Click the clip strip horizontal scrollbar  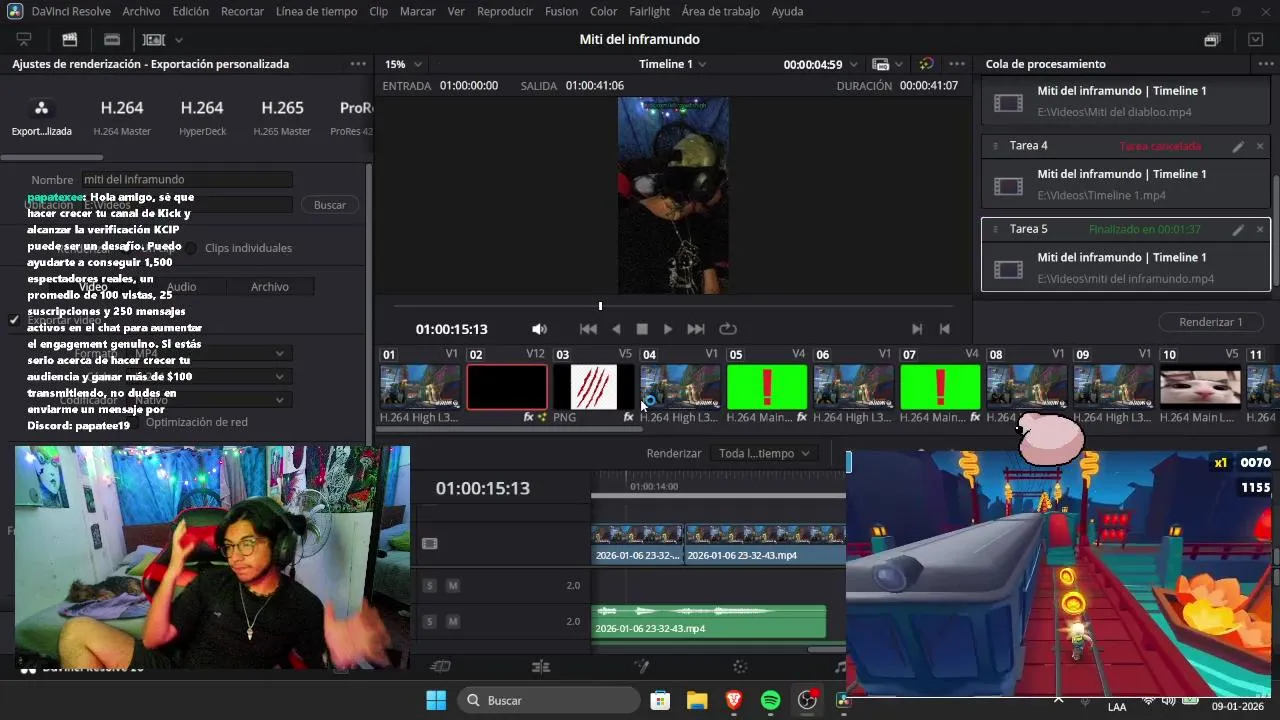511,430
